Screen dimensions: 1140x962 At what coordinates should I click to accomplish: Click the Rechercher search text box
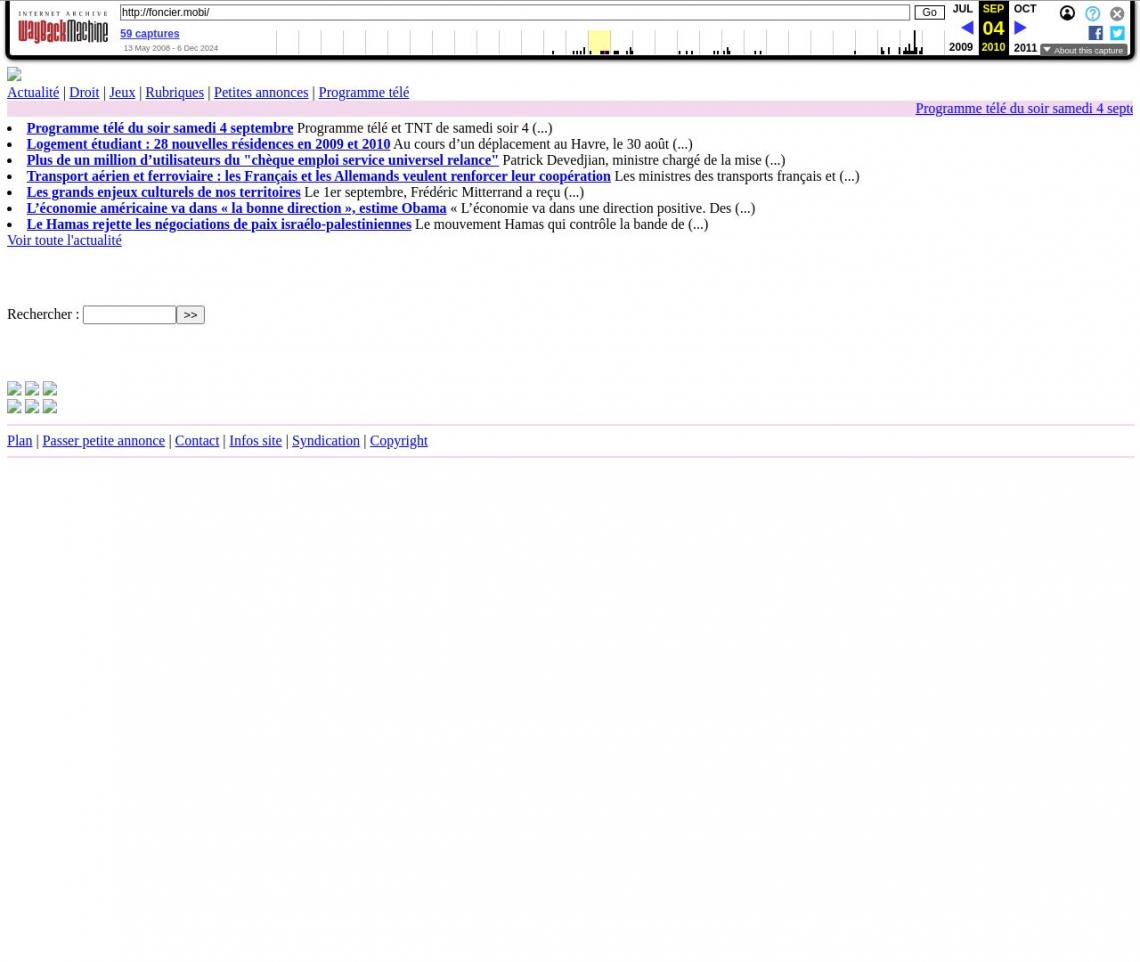129,315
